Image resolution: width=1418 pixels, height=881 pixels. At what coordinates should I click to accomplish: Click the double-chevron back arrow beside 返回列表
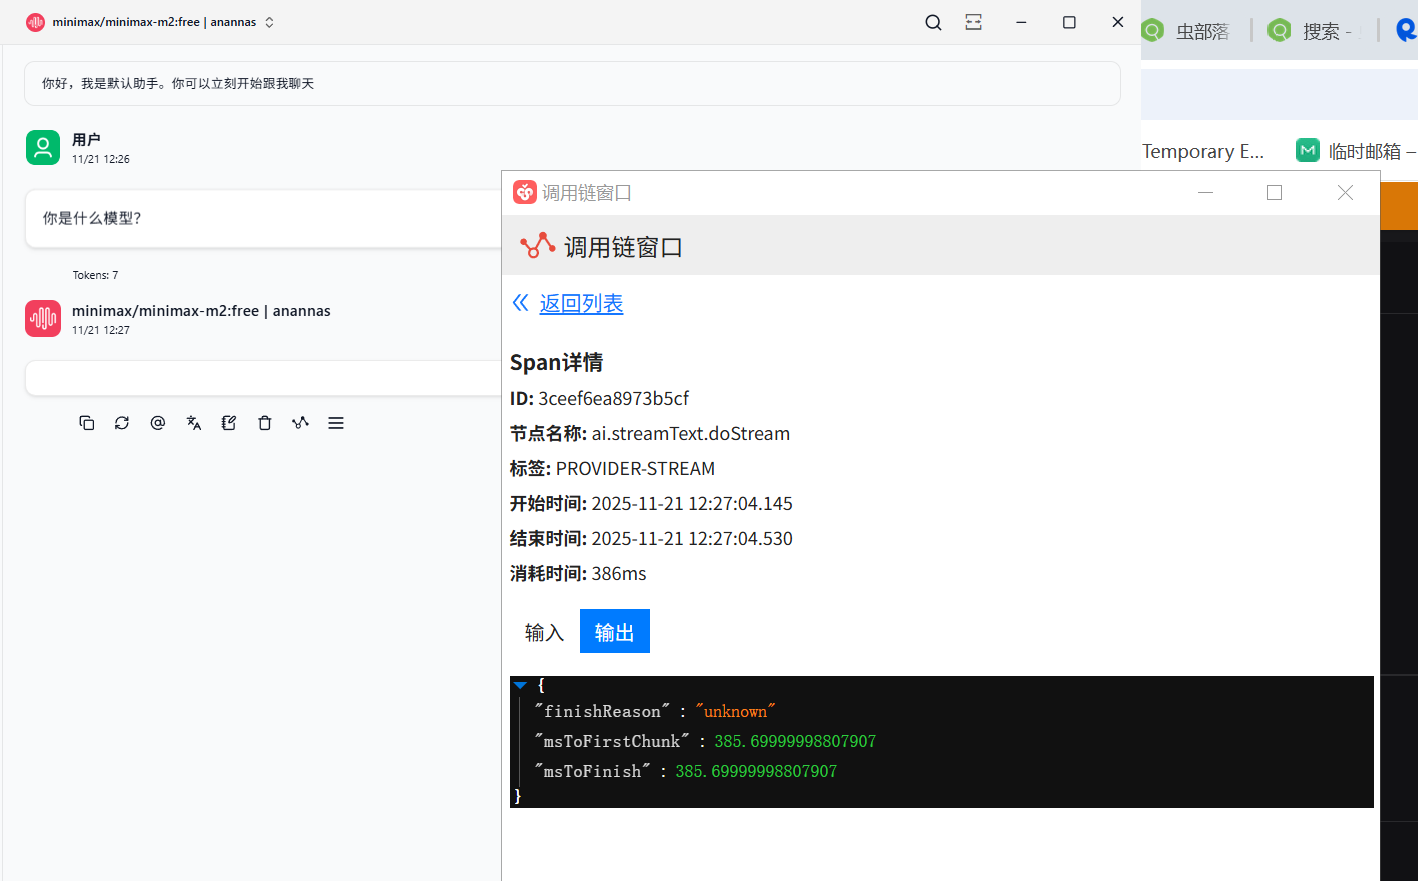tap(520, 303)
